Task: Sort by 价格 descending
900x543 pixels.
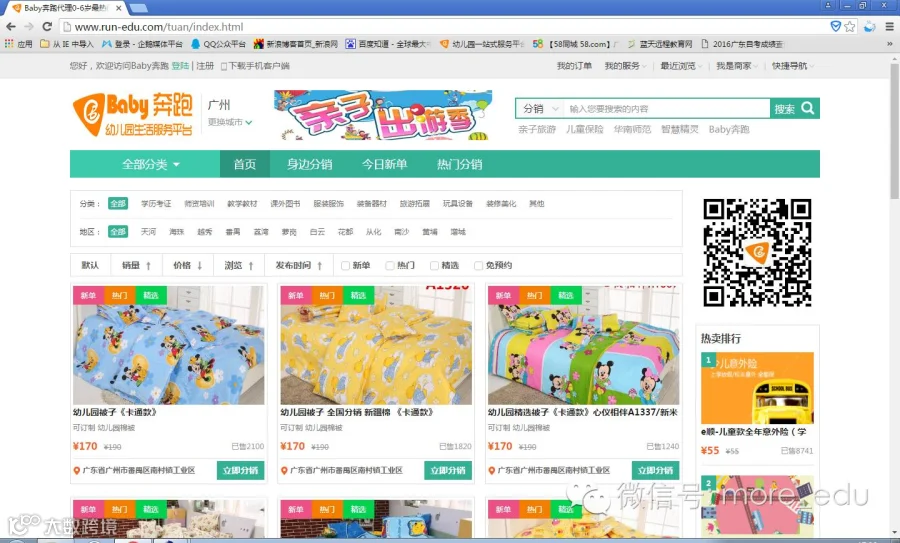Action: tap(188, 265)
